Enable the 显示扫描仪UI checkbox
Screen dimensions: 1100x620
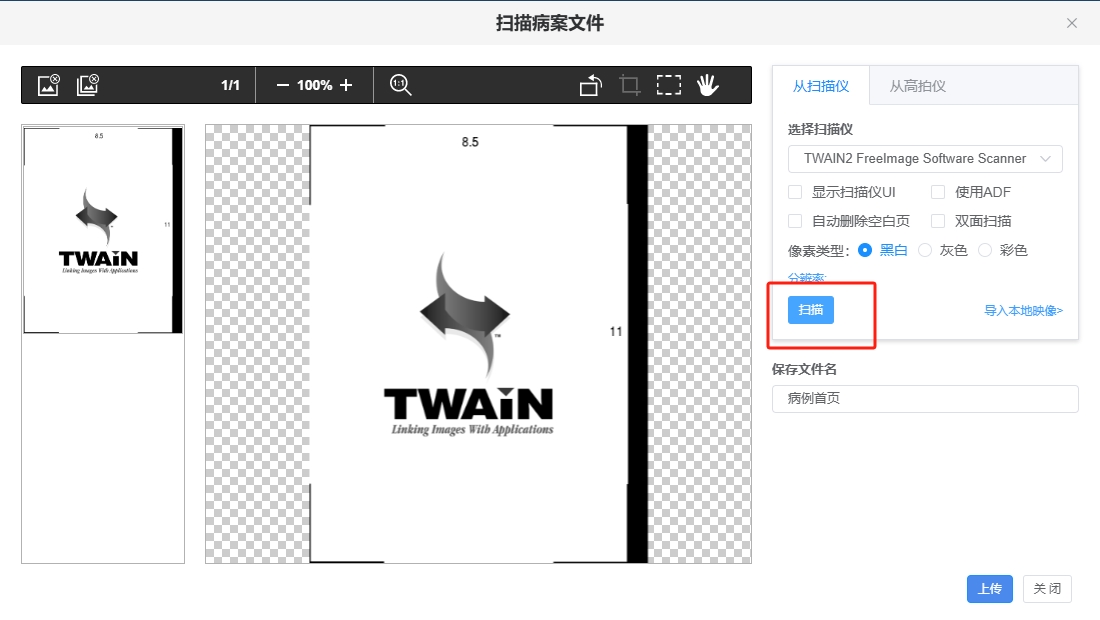[x=795, y=191]
